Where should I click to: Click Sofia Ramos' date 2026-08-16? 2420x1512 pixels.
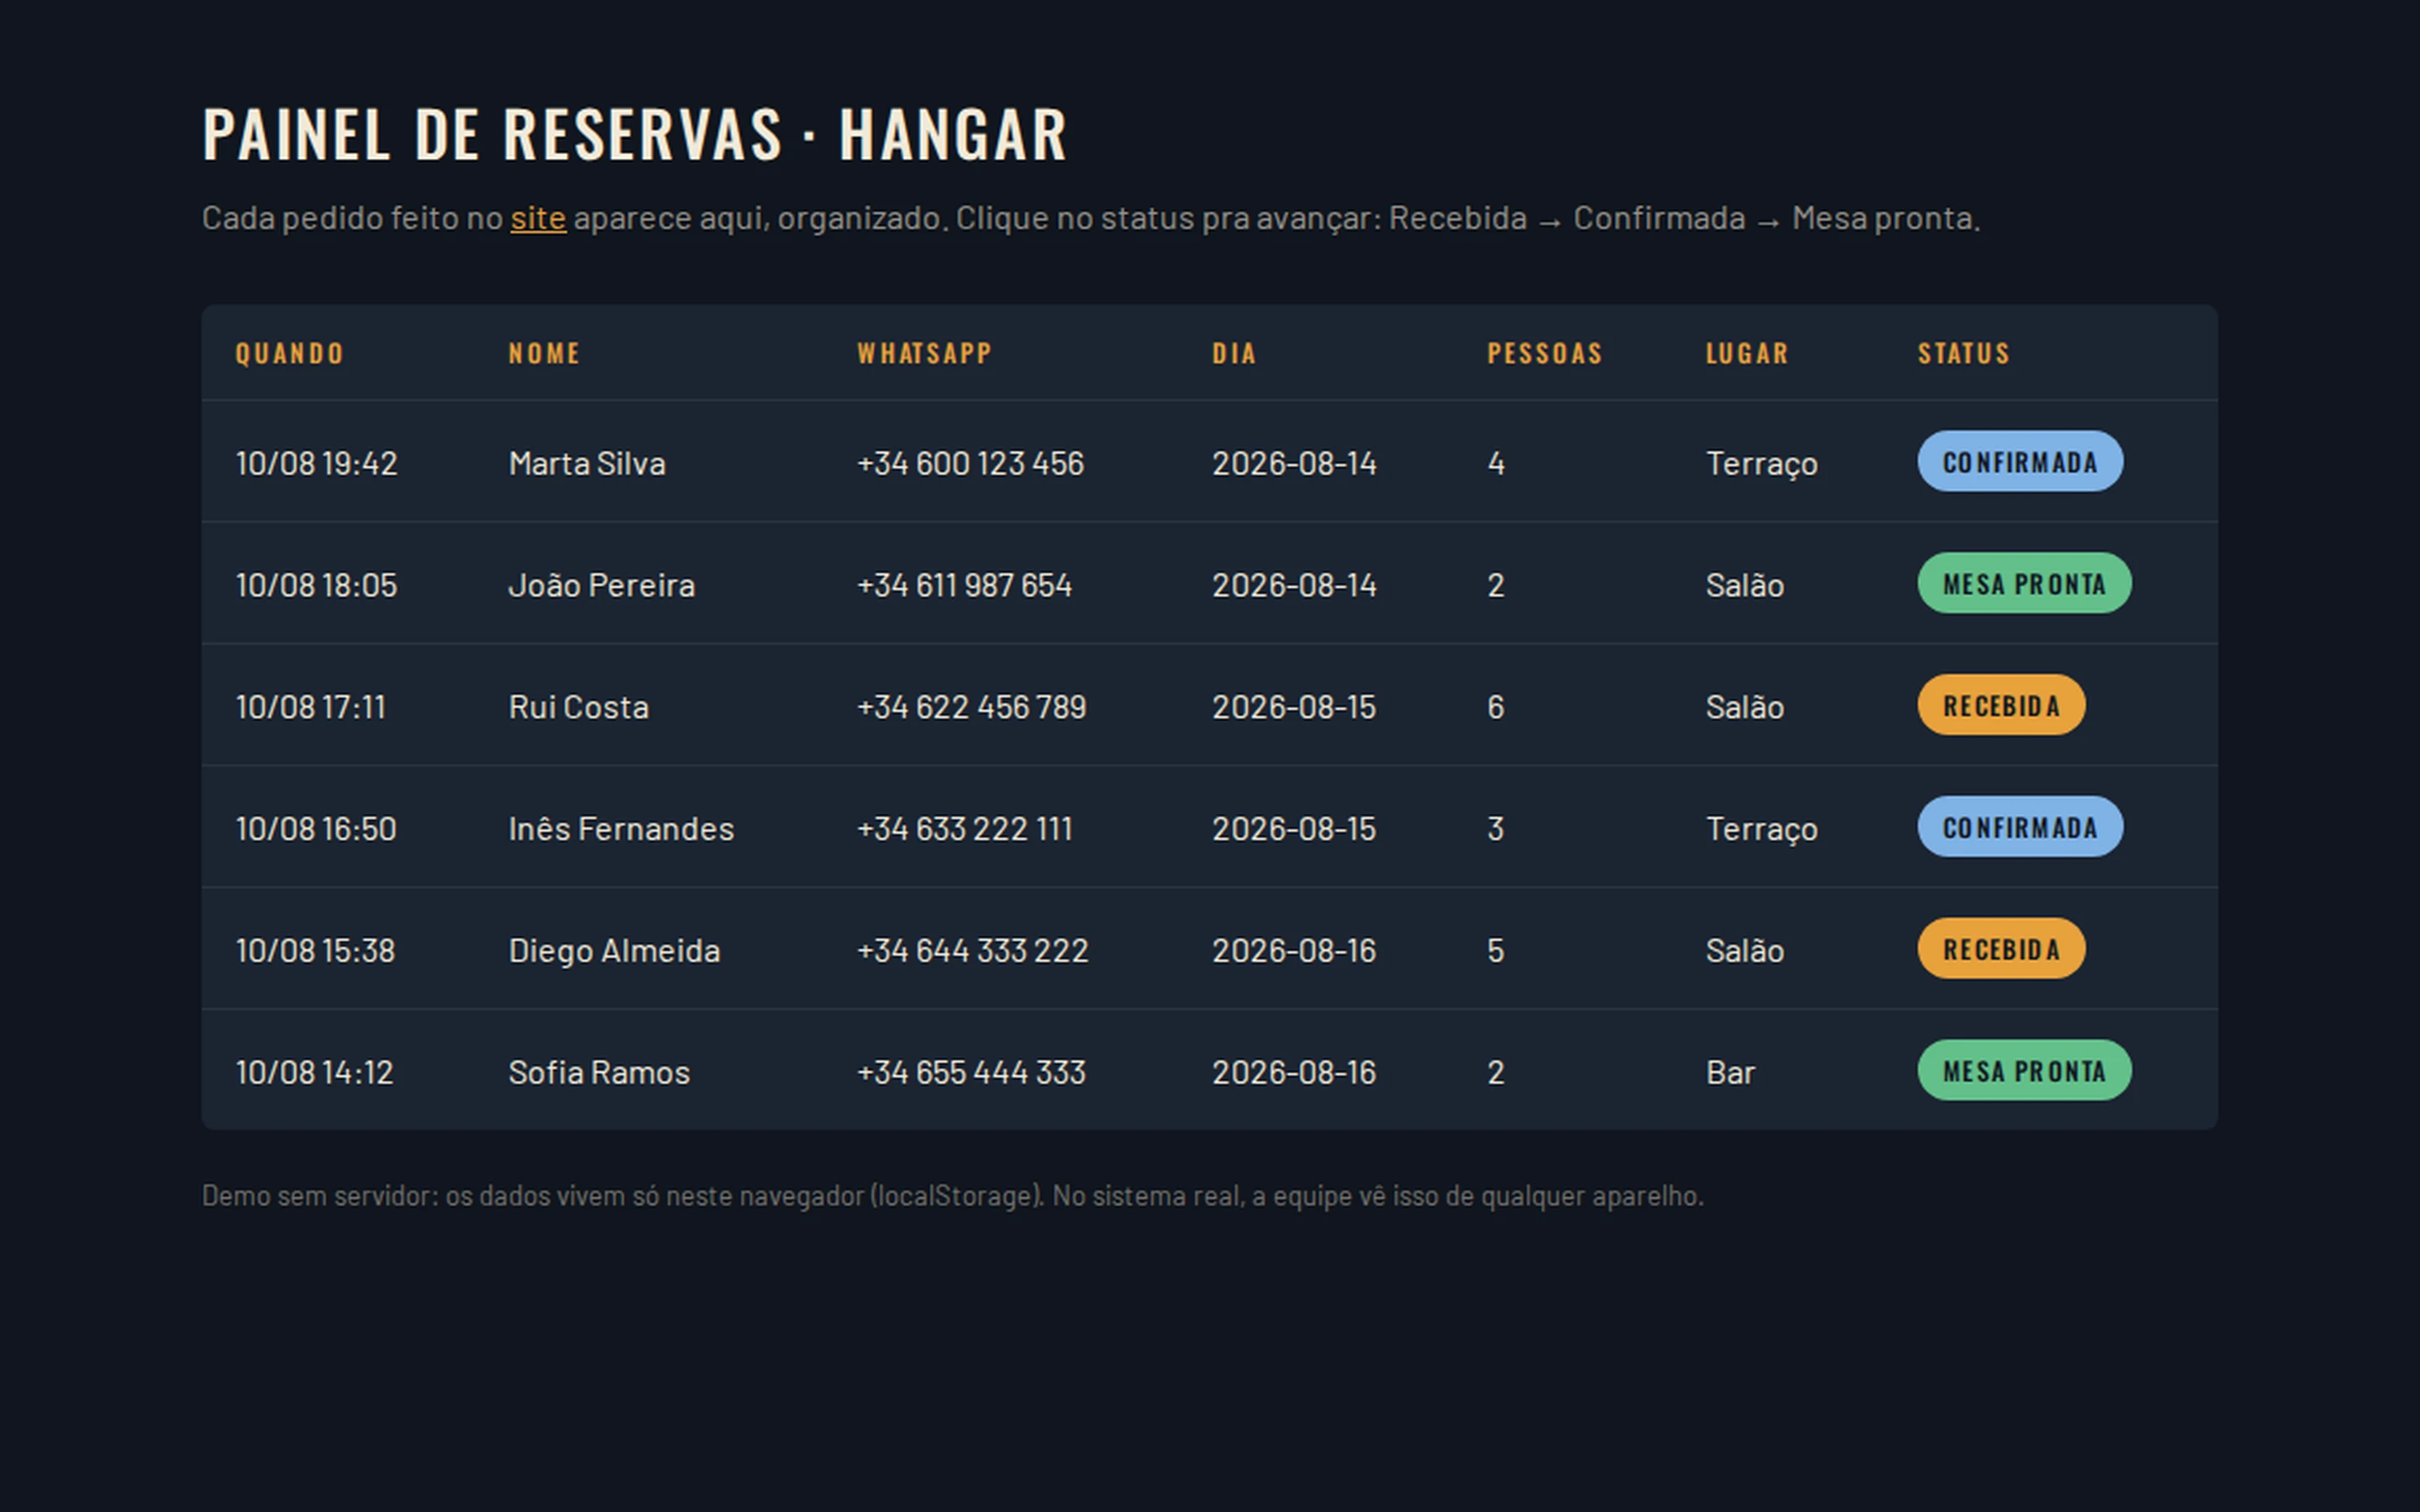click(1294, 1073)
